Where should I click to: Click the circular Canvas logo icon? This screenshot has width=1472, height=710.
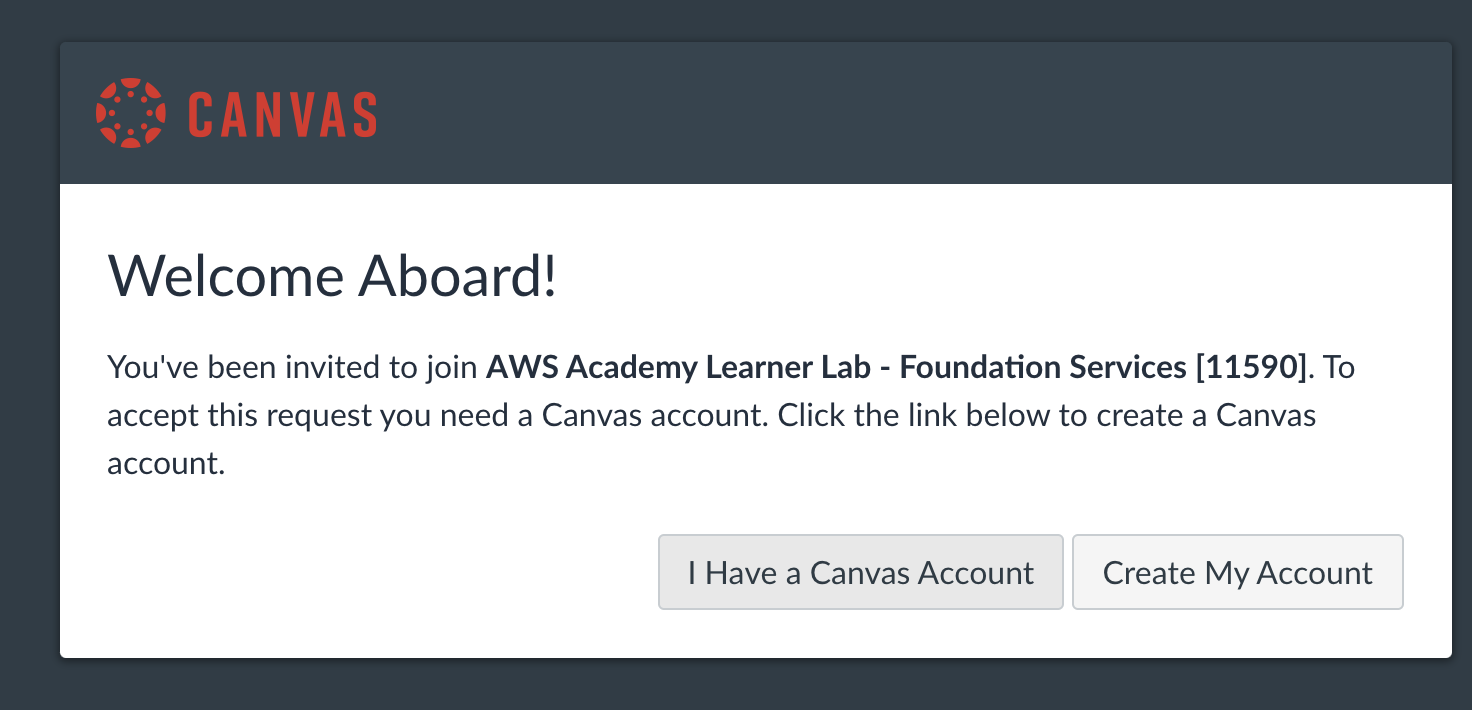click(x=129, y=113)
